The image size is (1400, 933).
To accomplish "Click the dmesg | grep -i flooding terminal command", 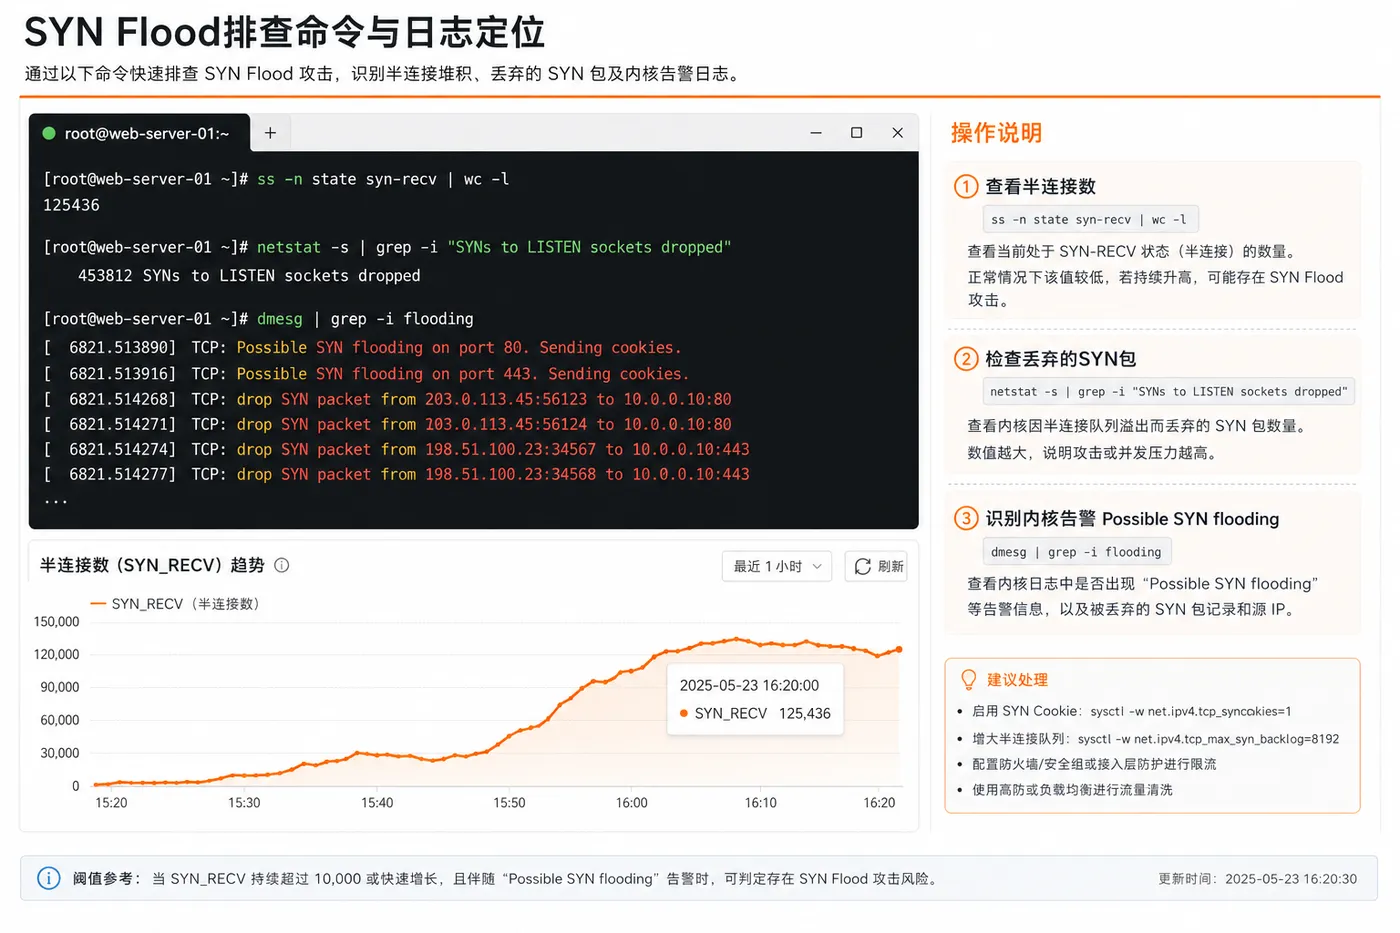I will pyautogui.click(x=365, y=319).
